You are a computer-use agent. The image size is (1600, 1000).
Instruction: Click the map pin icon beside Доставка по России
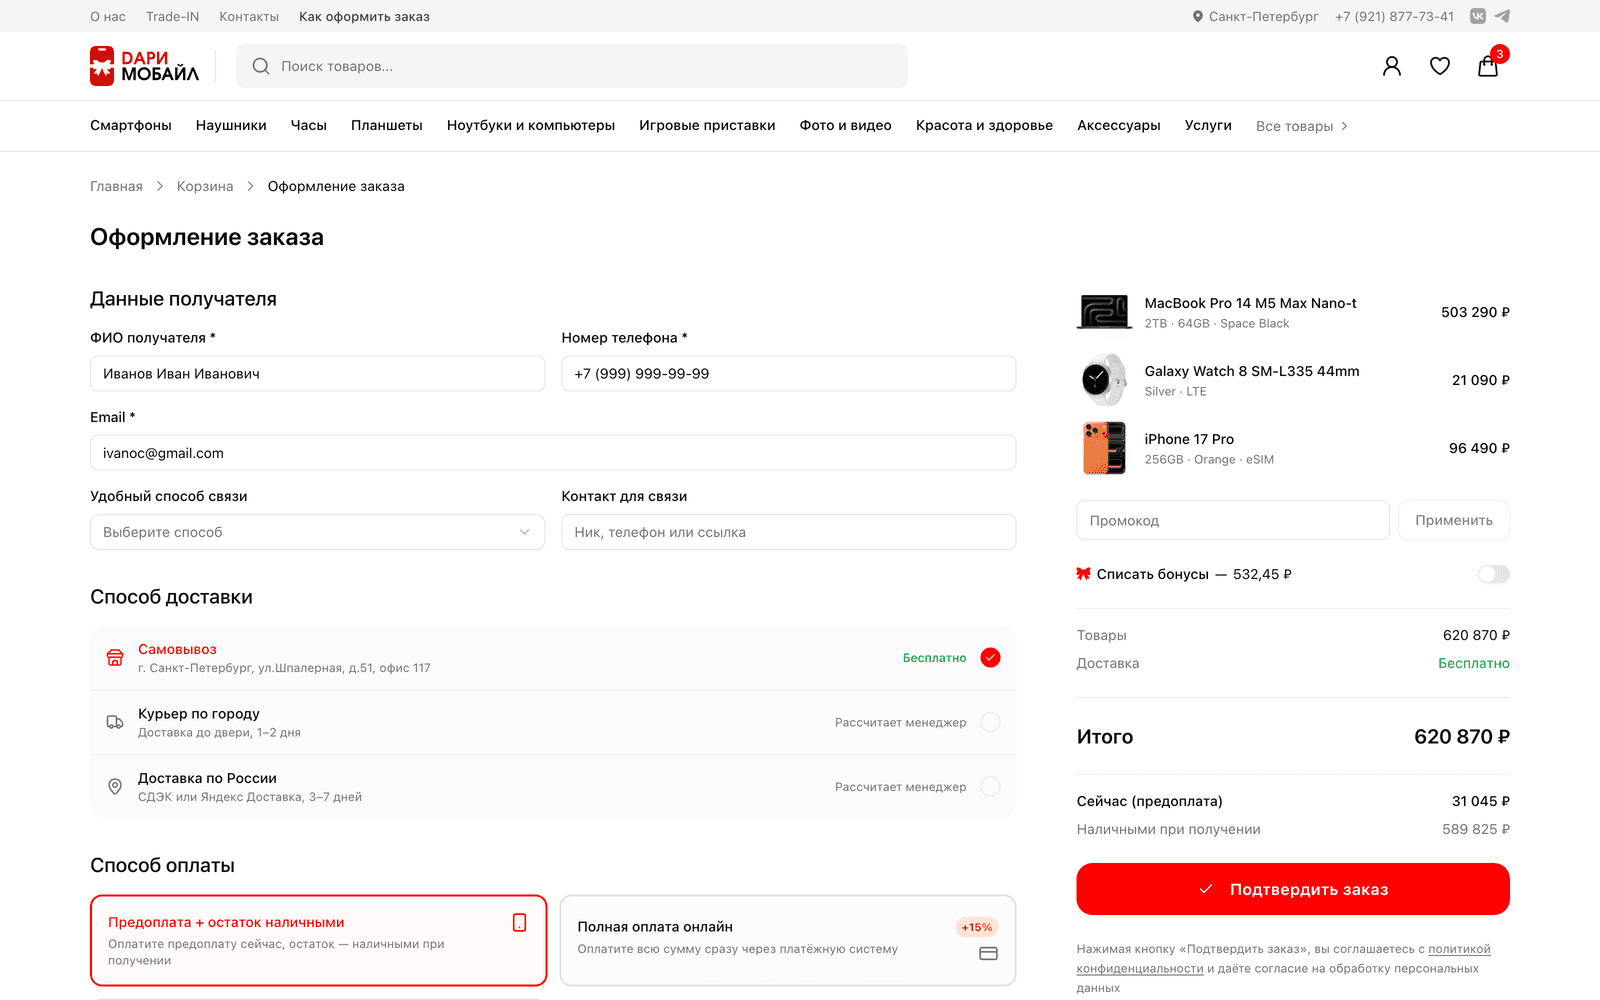click(x=115, y=787)
